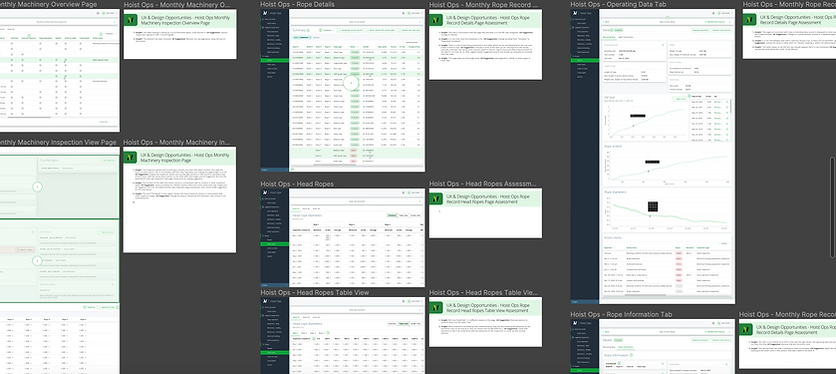Select the Monthly Machinery Inspection View Page title
The image size is (836, 374).
58,142
